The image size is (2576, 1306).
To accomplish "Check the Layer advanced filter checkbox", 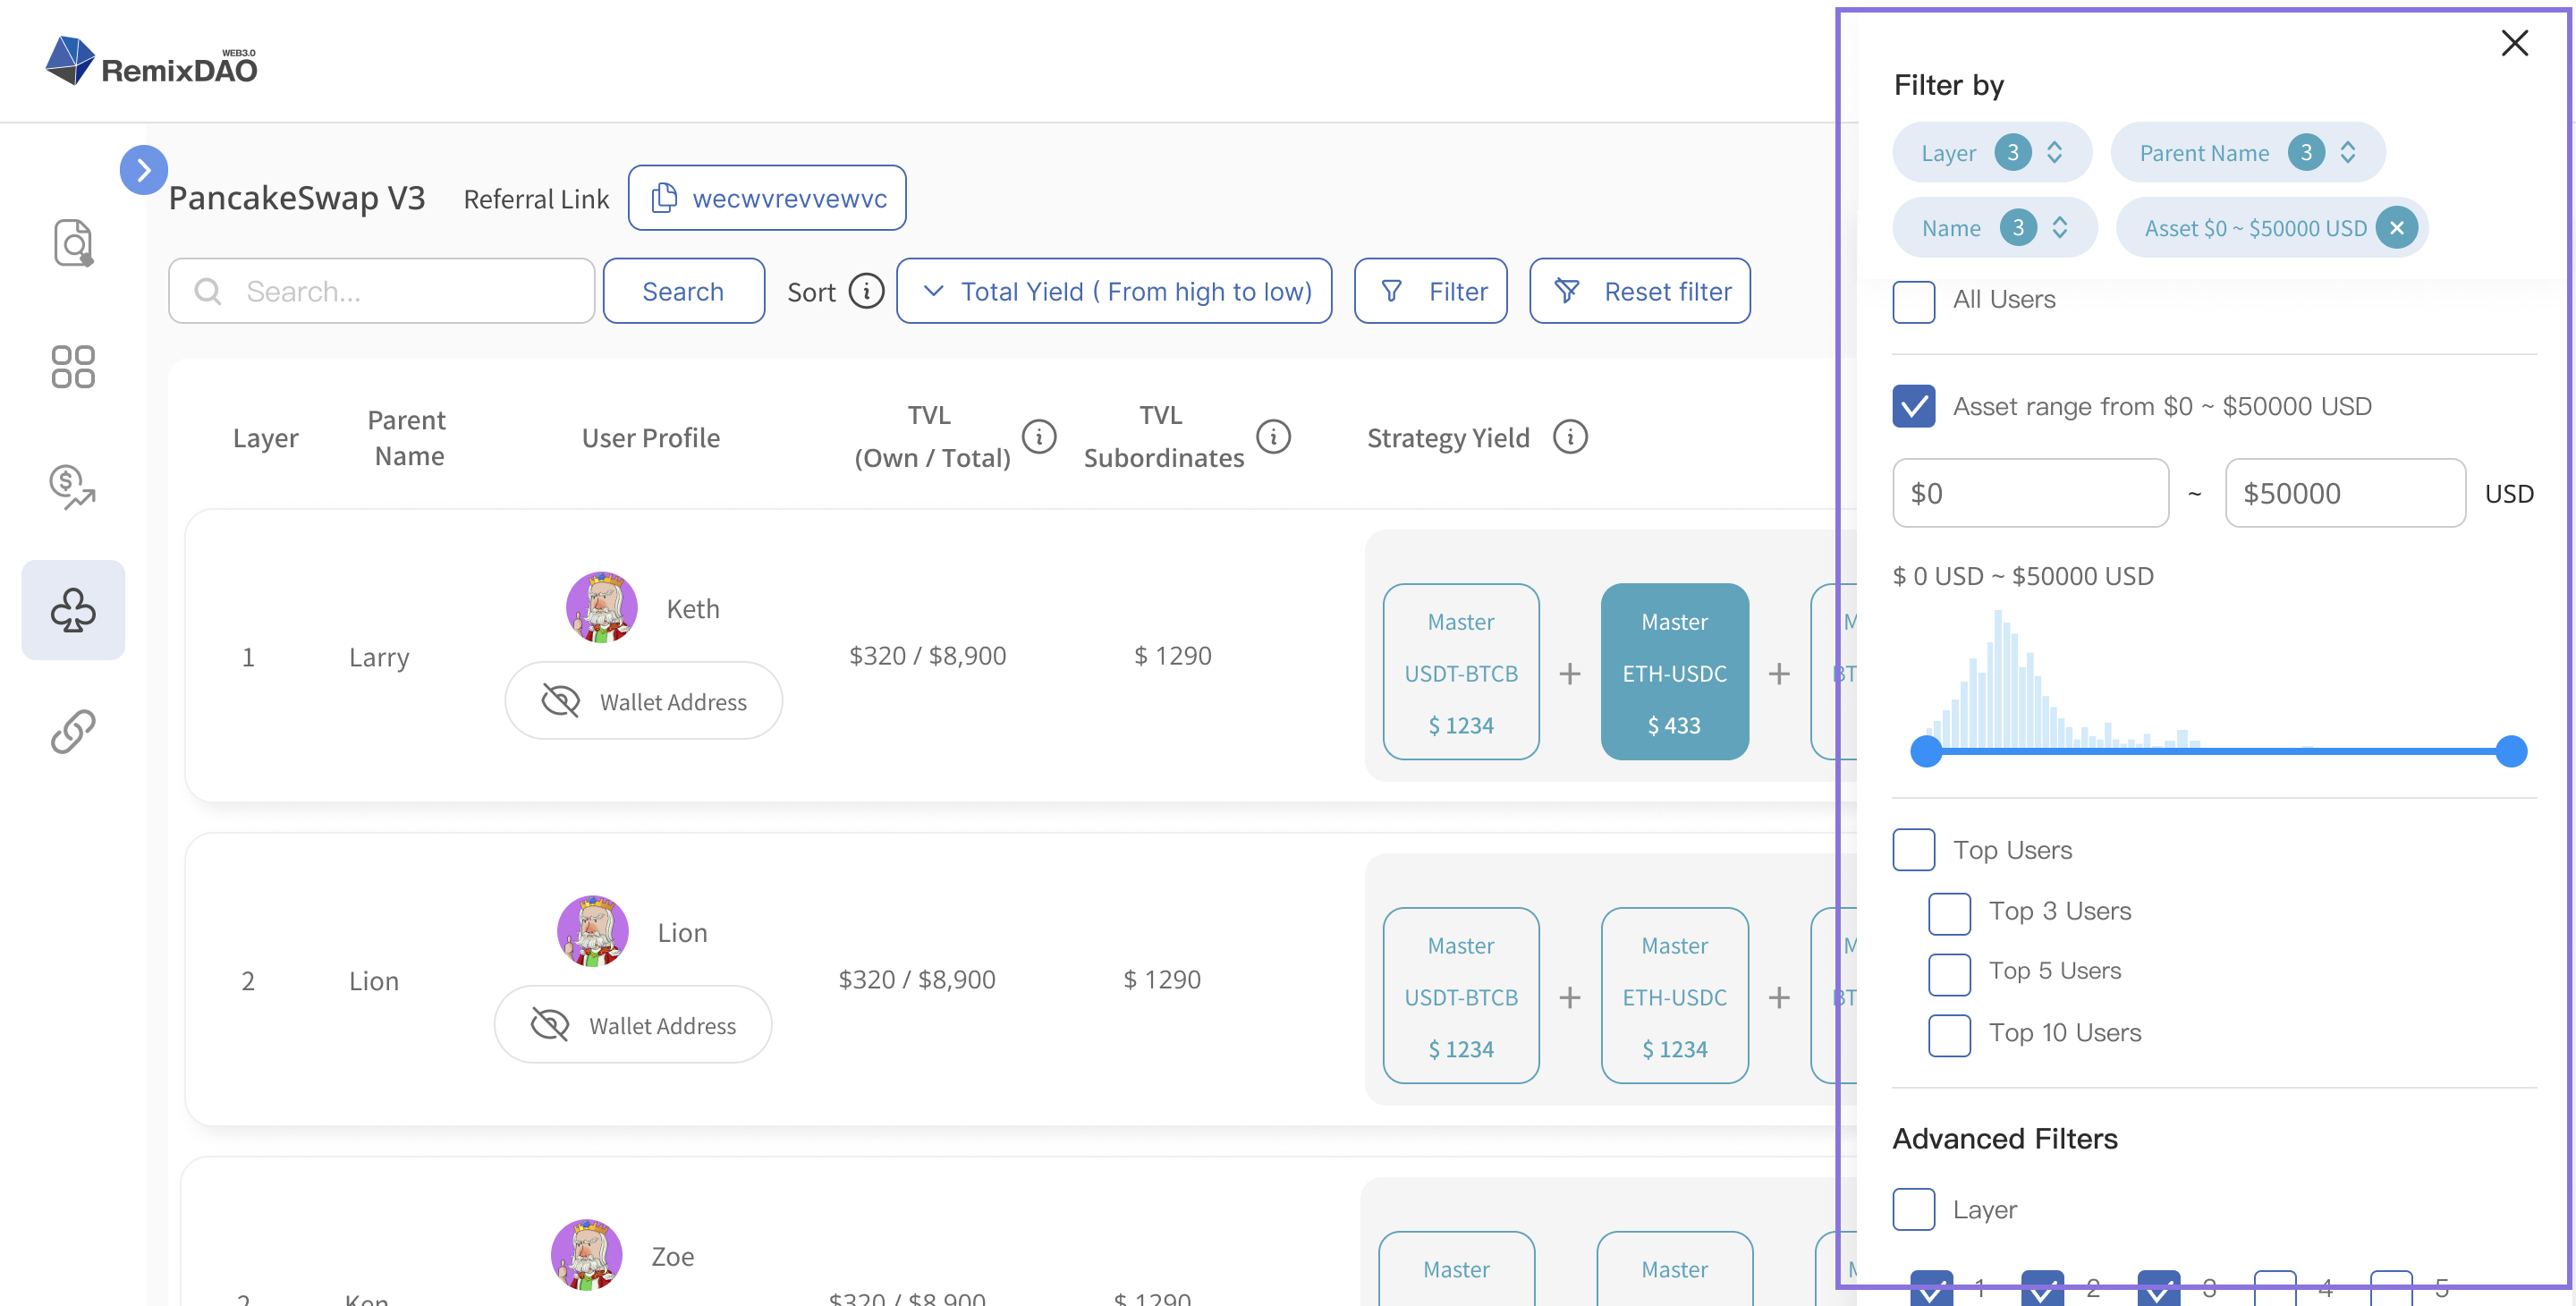I will point(1913,1210).
